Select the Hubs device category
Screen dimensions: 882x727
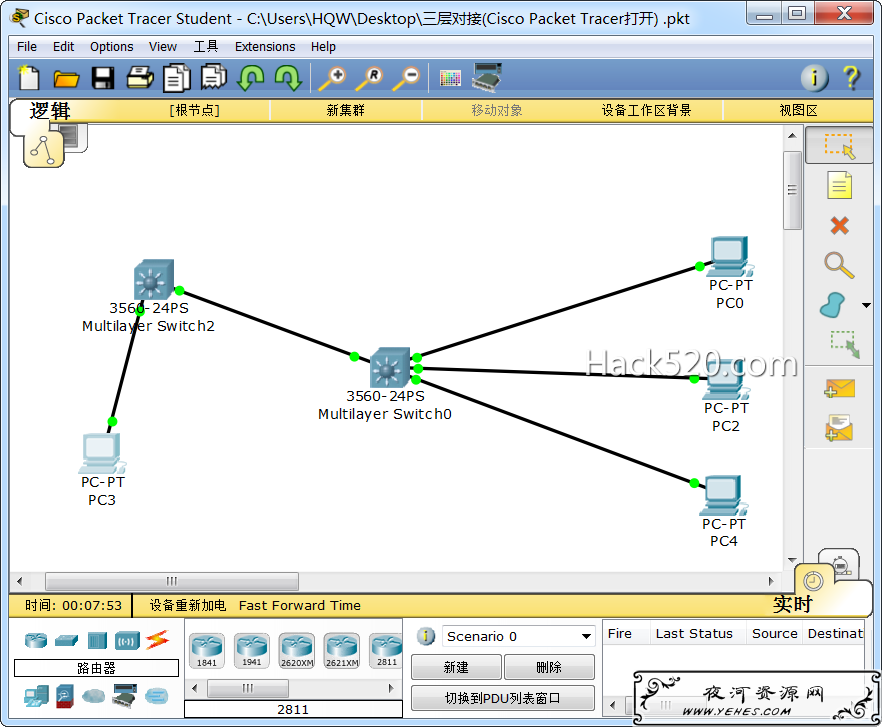pos(97,640)
